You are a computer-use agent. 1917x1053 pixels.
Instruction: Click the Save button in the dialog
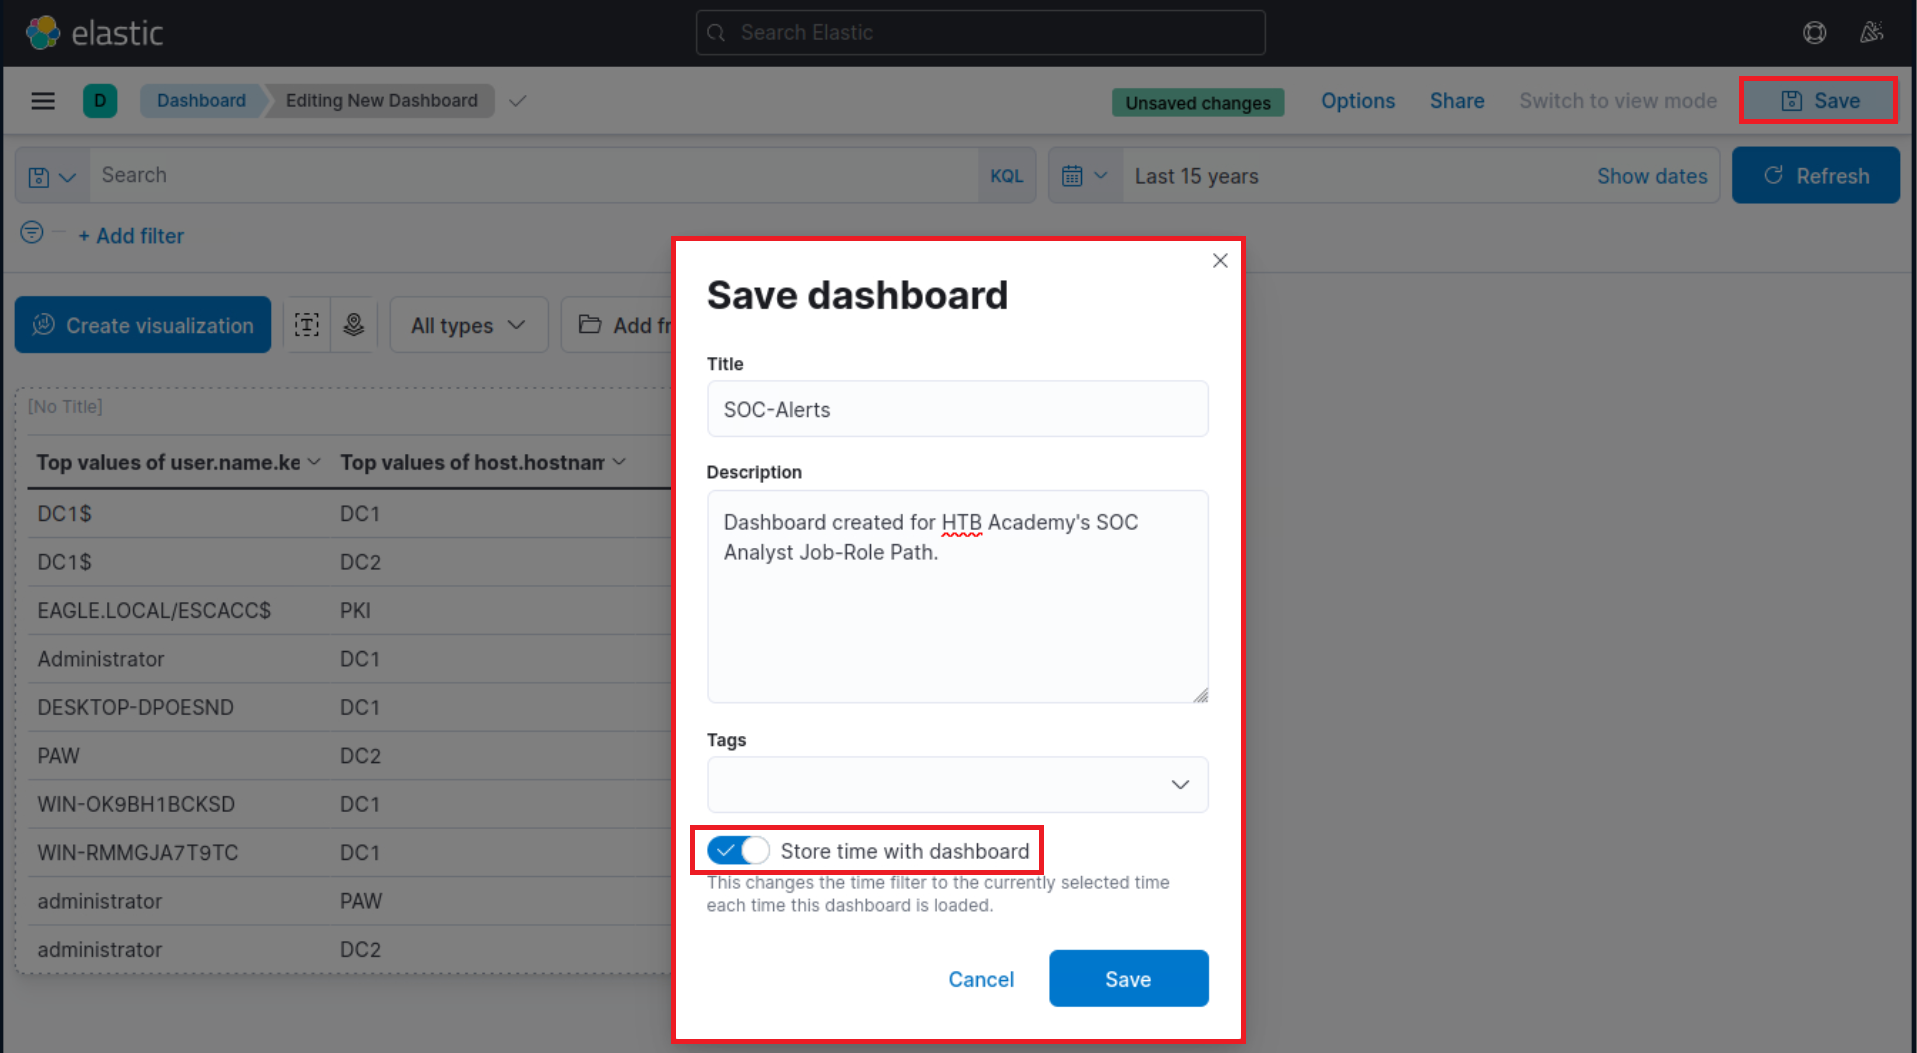1127,978
